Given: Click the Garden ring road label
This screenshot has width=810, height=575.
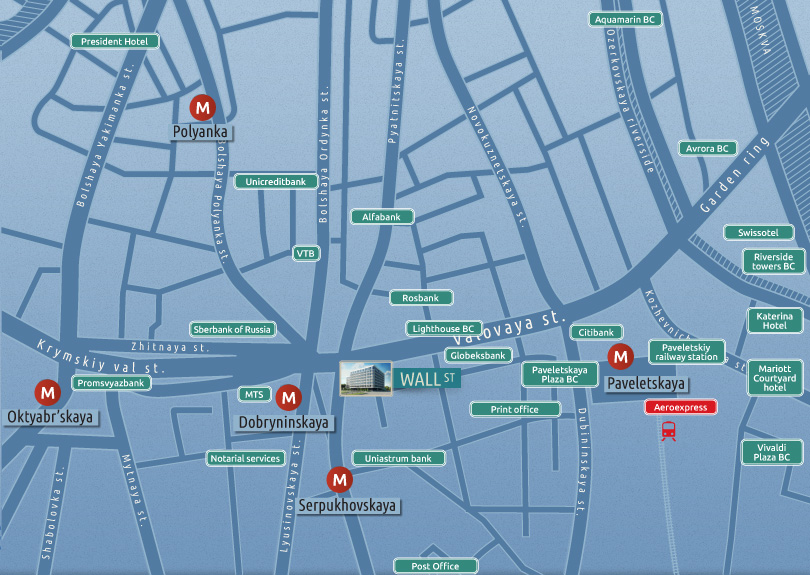Looking at the screenshot, I should point(735,175).
